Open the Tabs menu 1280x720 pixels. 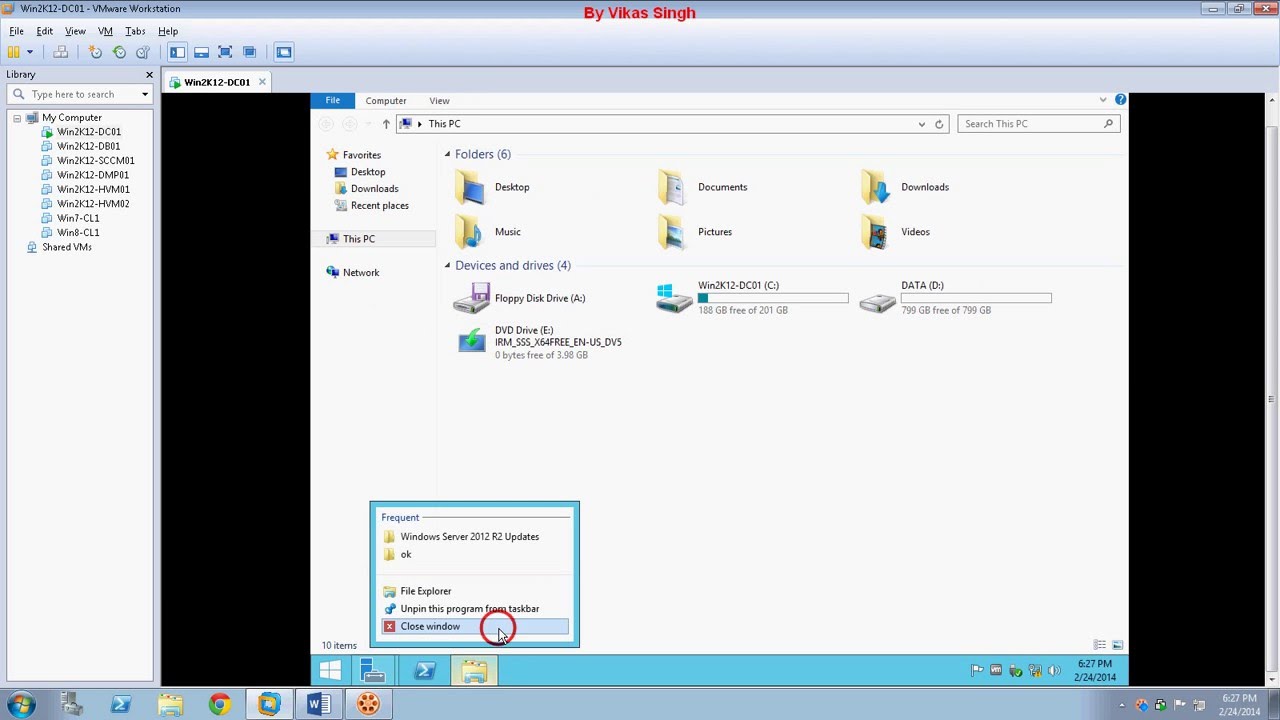coord(135,31)
